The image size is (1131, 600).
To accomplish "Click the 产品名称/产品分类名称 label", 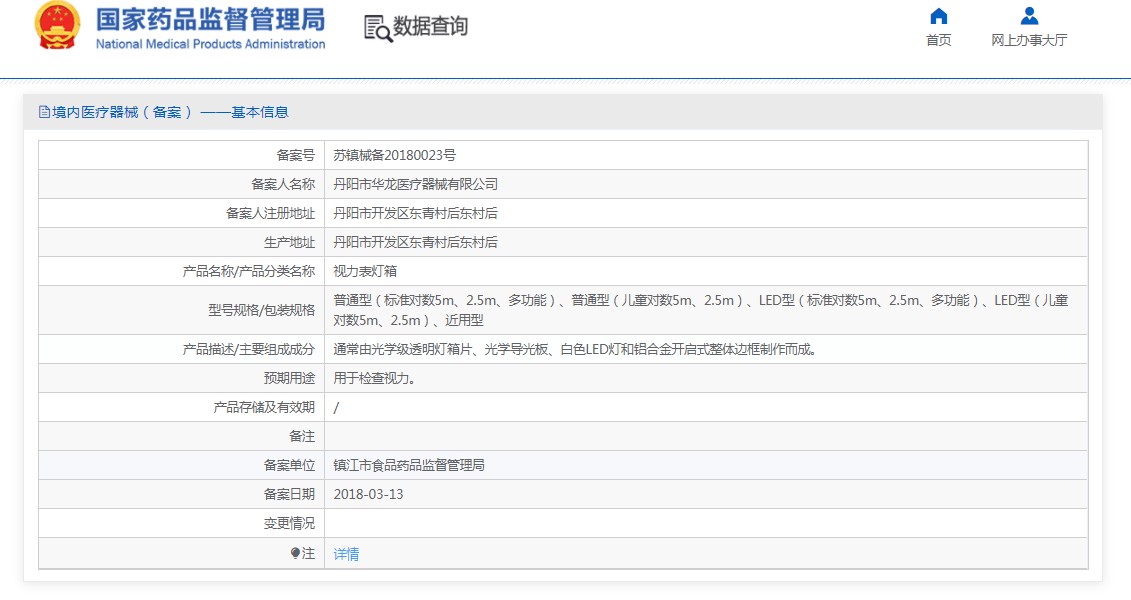I will (249, 271).
